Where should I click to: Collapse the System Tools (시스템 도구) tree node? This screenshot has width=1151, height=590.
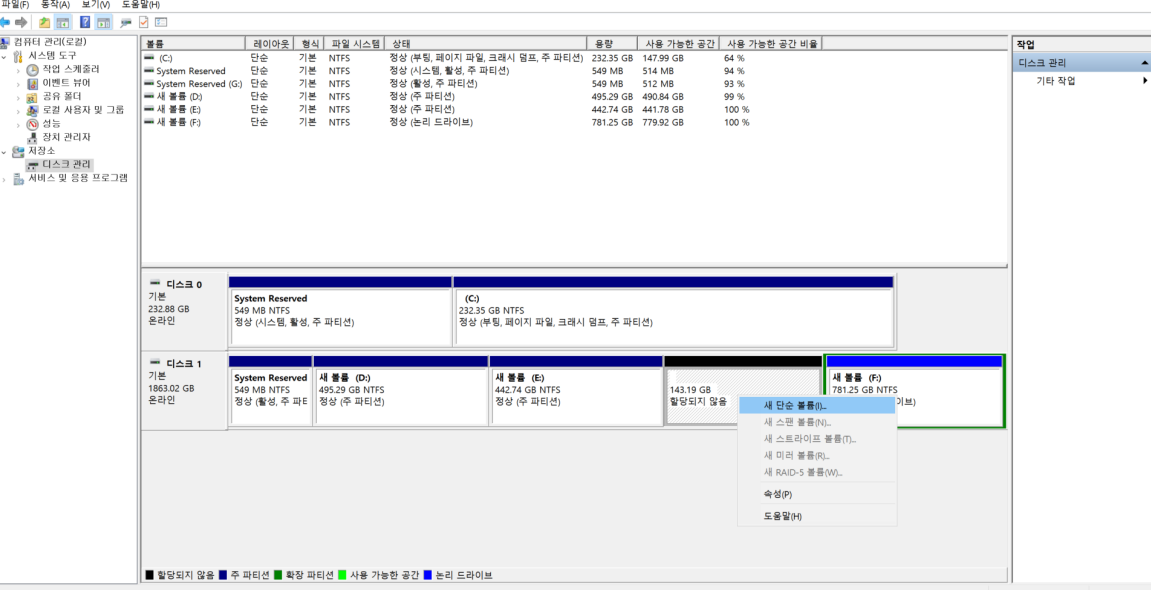coord(5,56)
